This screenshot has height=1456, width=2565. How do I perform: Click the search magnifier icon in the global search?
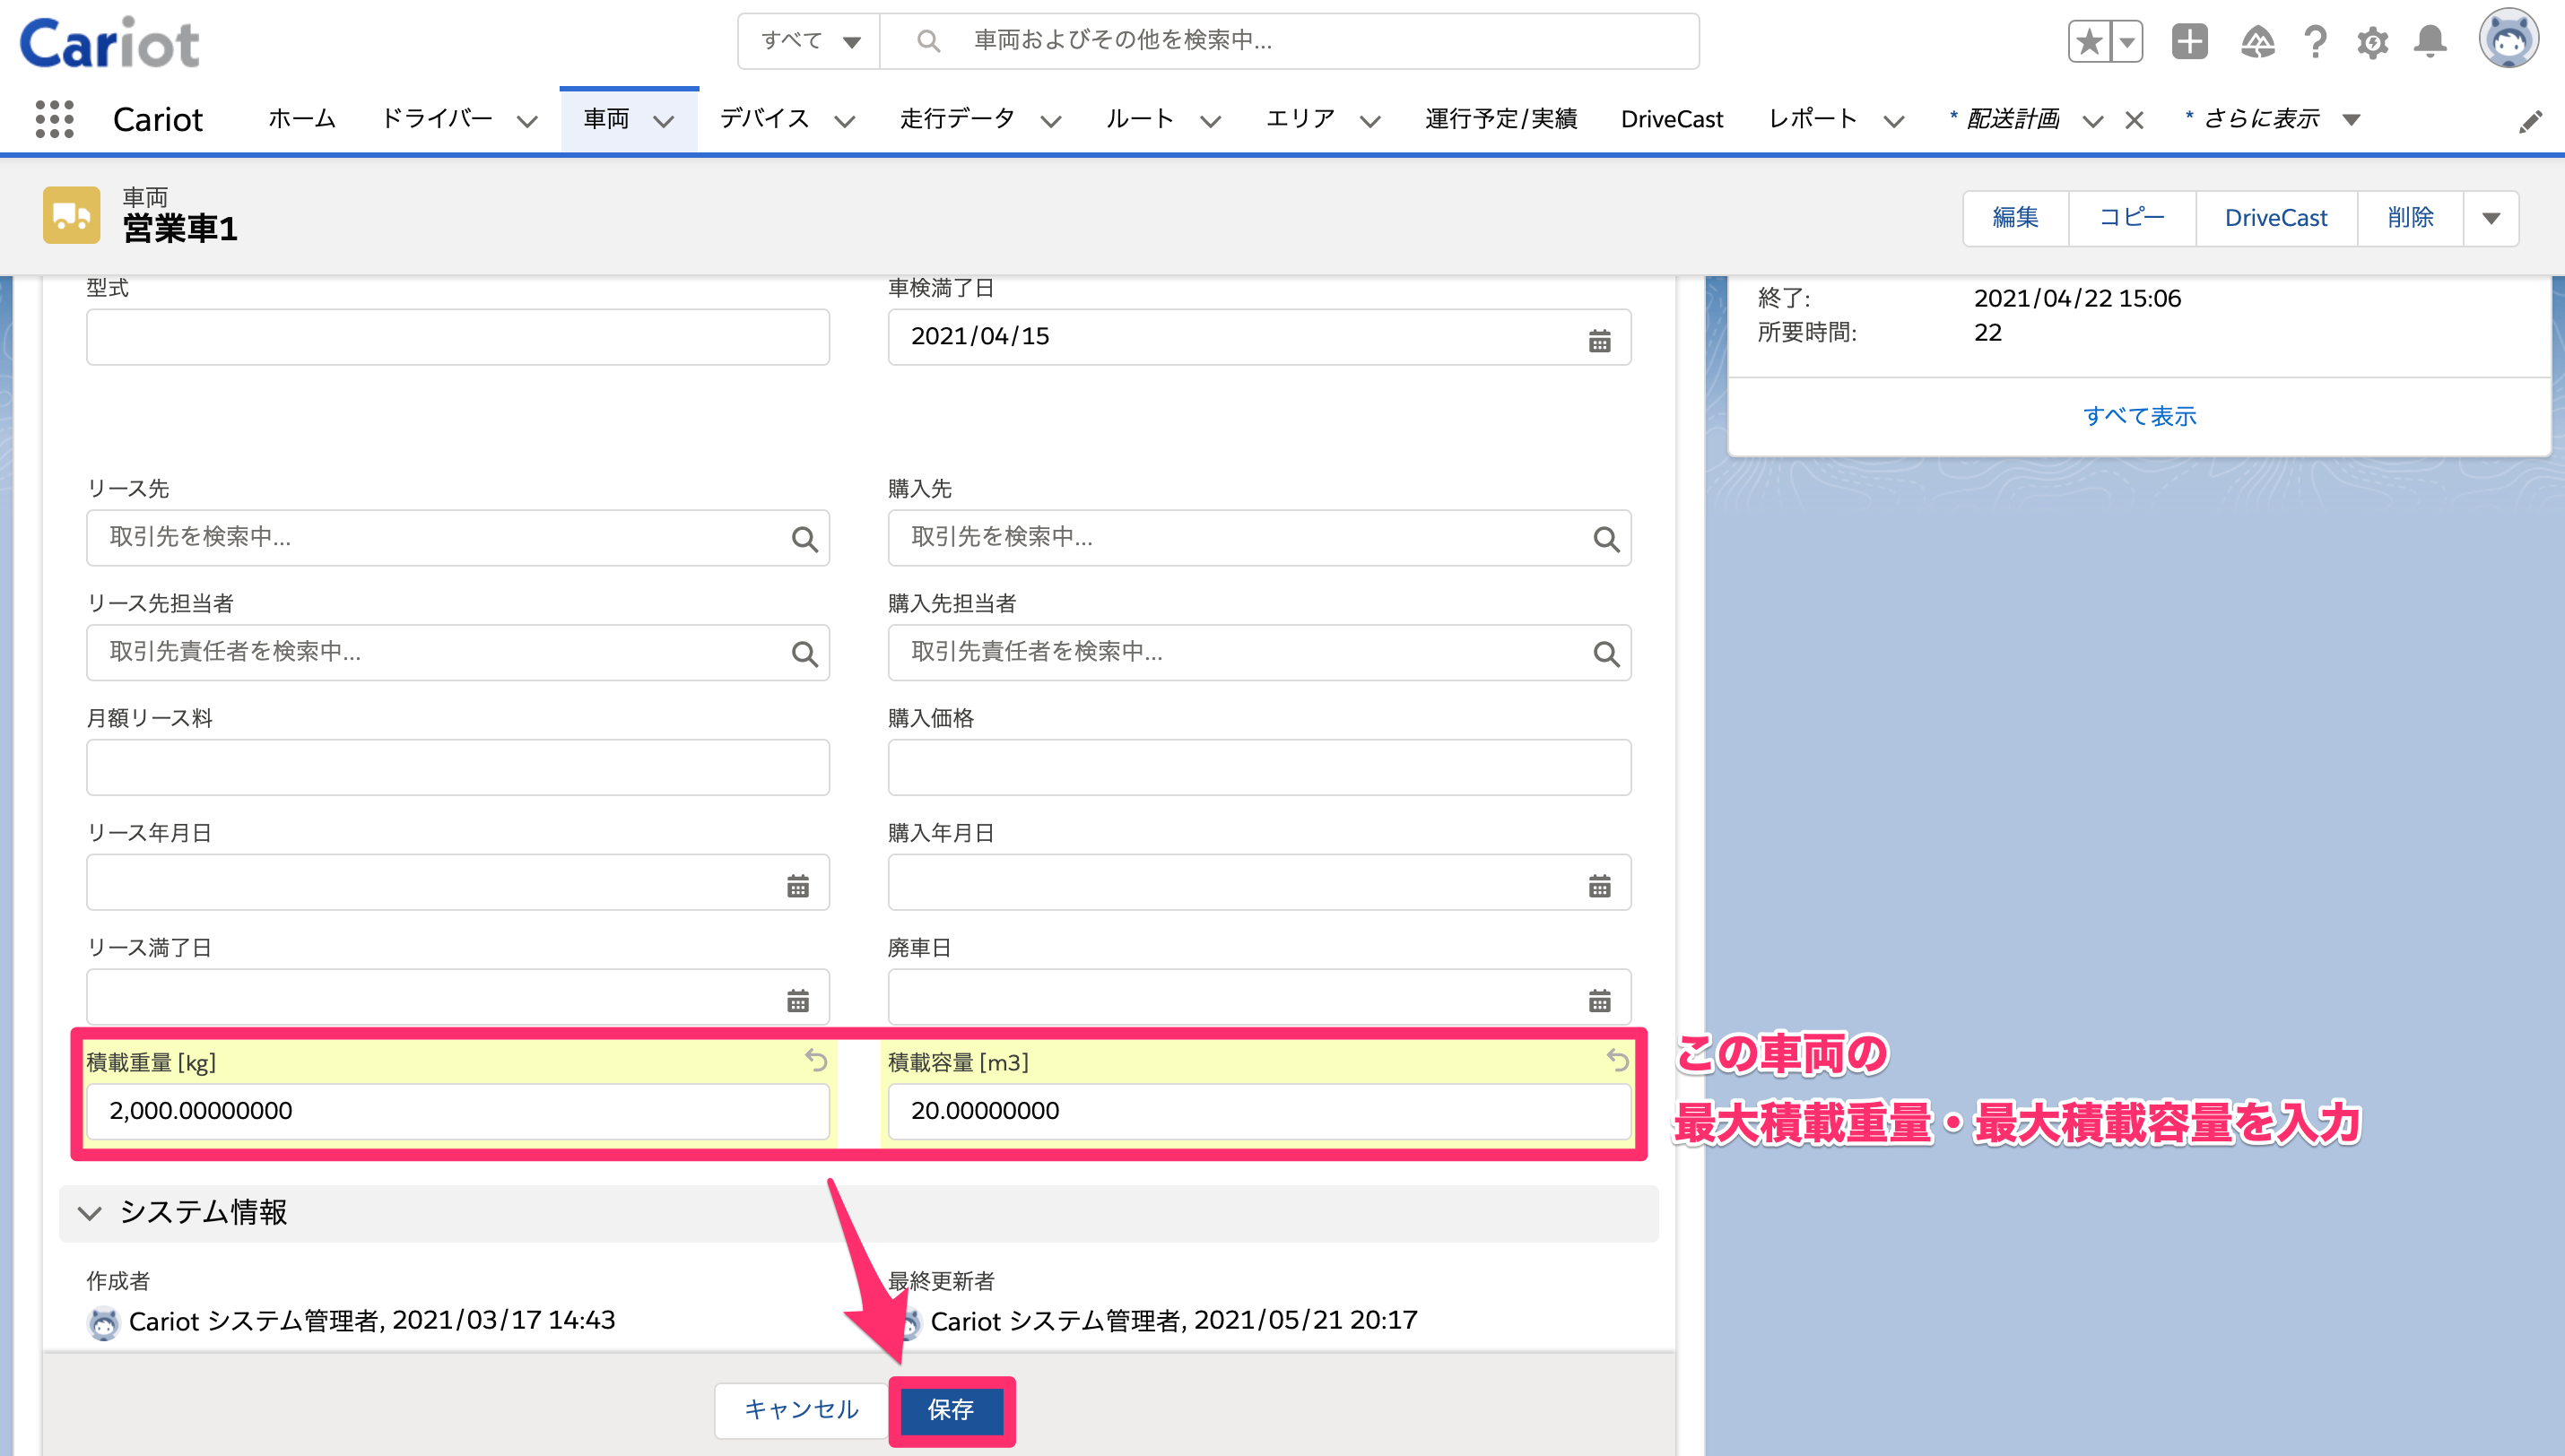(928, 41)
